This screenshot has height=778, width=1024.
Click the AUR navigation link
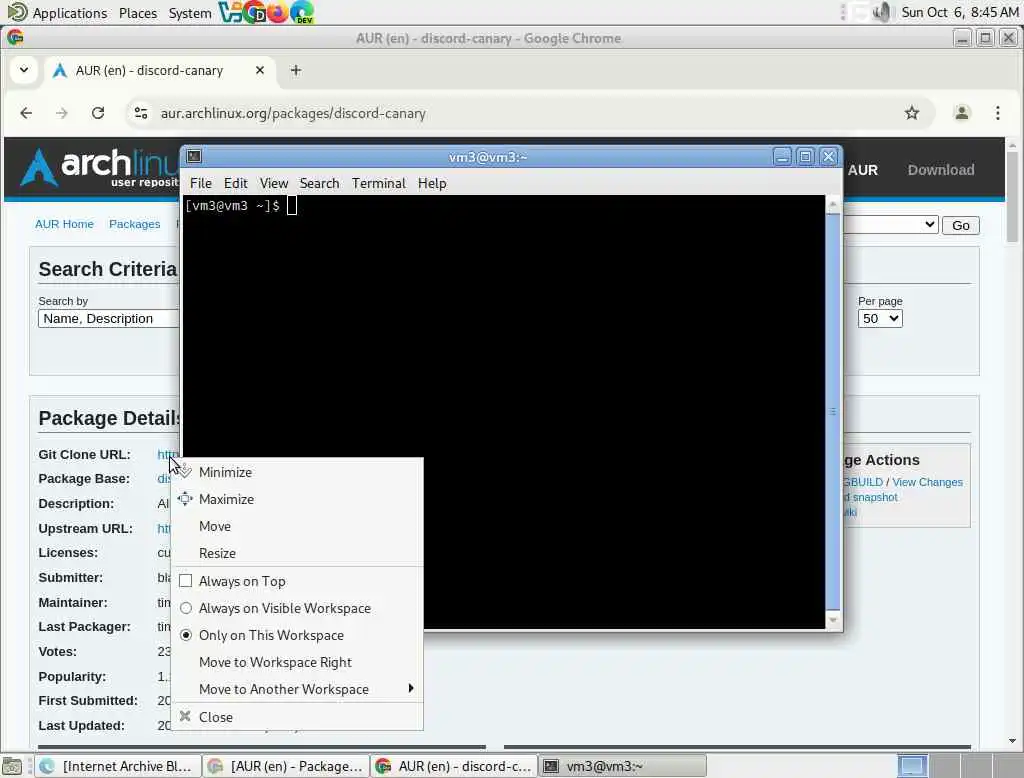point(863,170)
